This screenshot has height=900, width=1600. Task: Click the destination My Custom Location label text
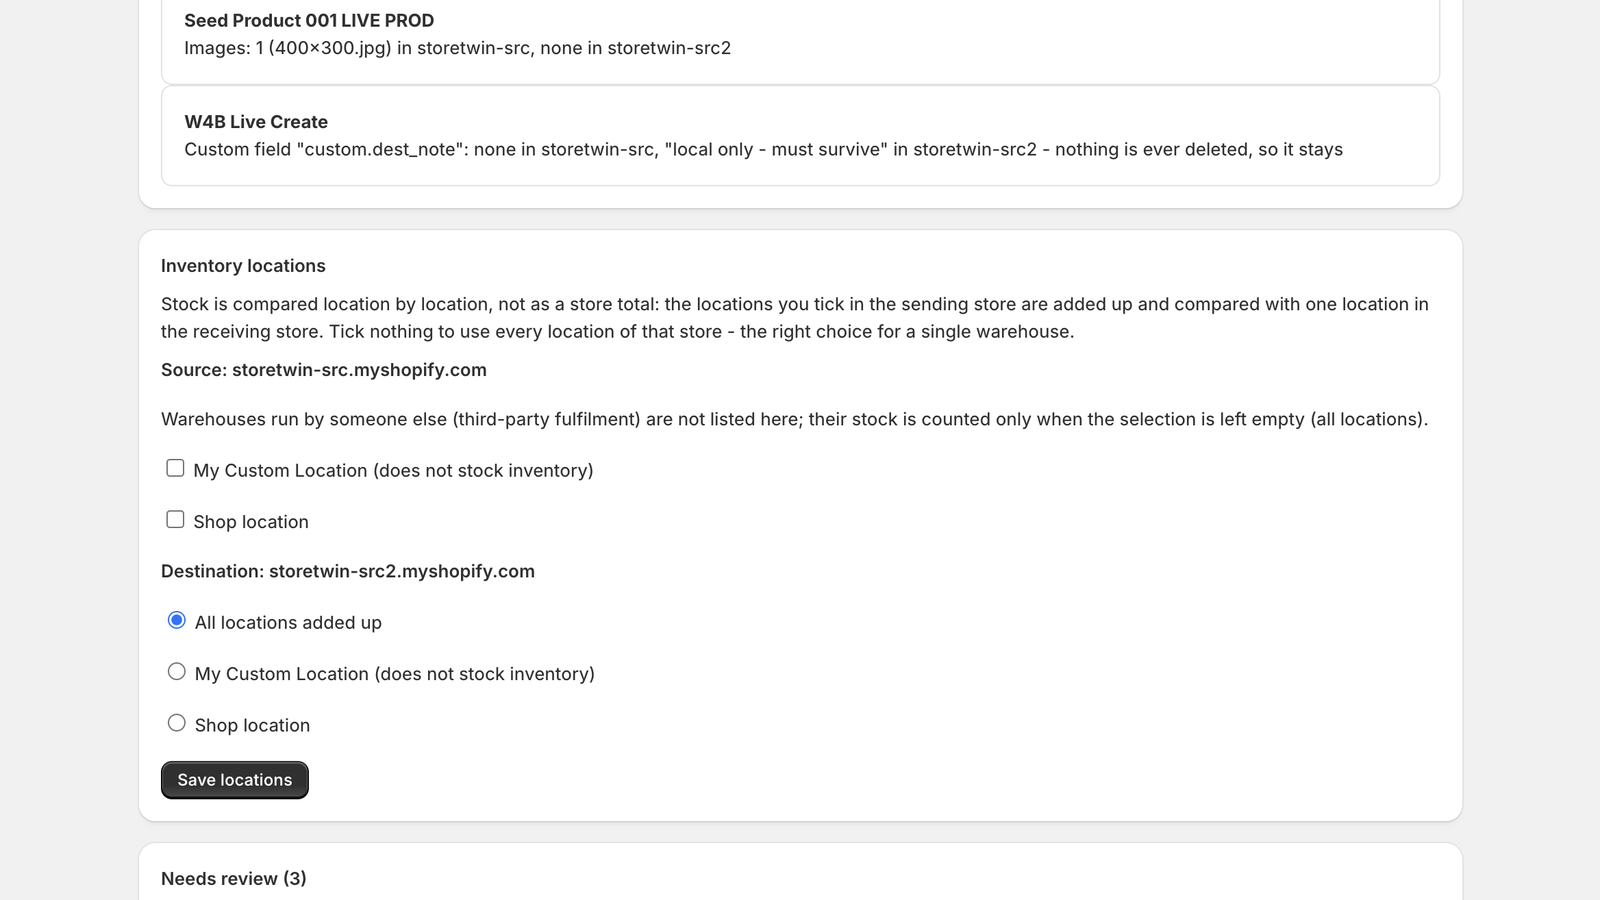[395, 674]
